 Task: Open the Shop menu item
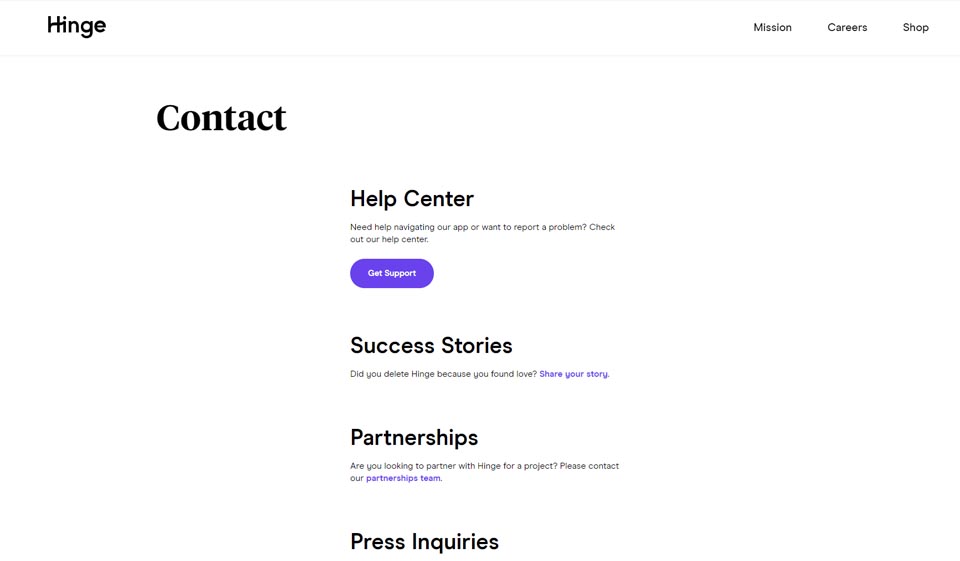tap(915, 28)
